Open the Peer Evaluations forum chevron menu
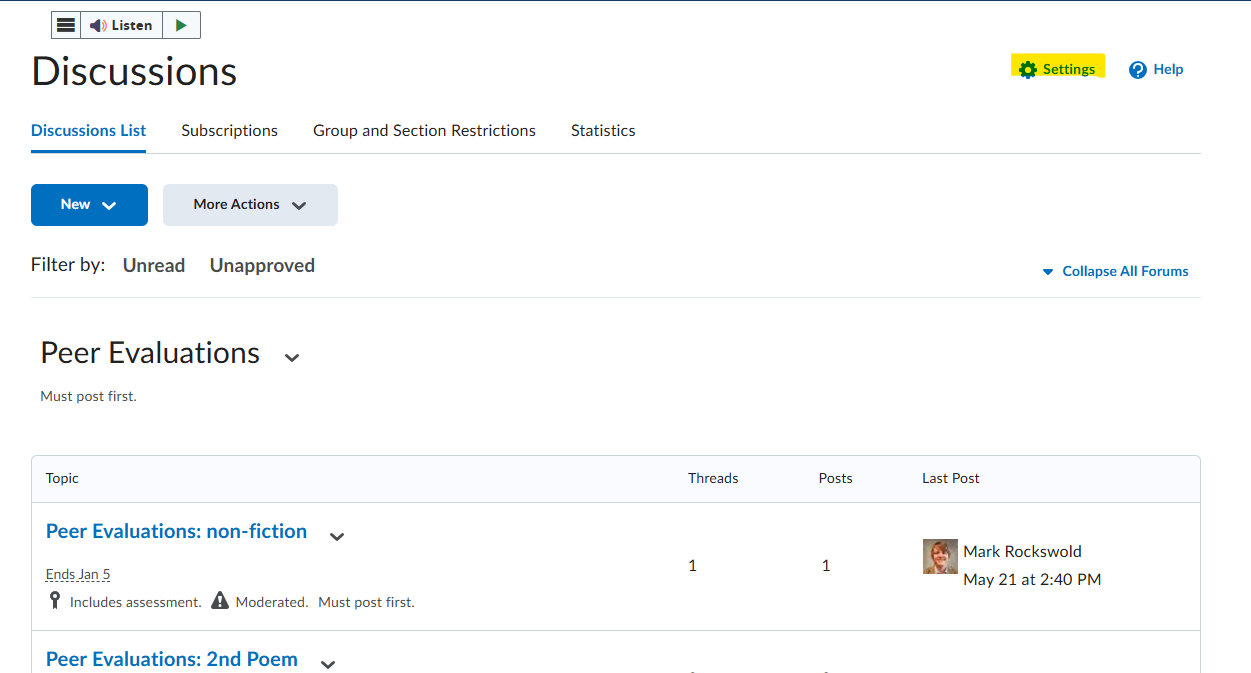Viewport: 1251px width, 673px height. [x=292, y=357]
